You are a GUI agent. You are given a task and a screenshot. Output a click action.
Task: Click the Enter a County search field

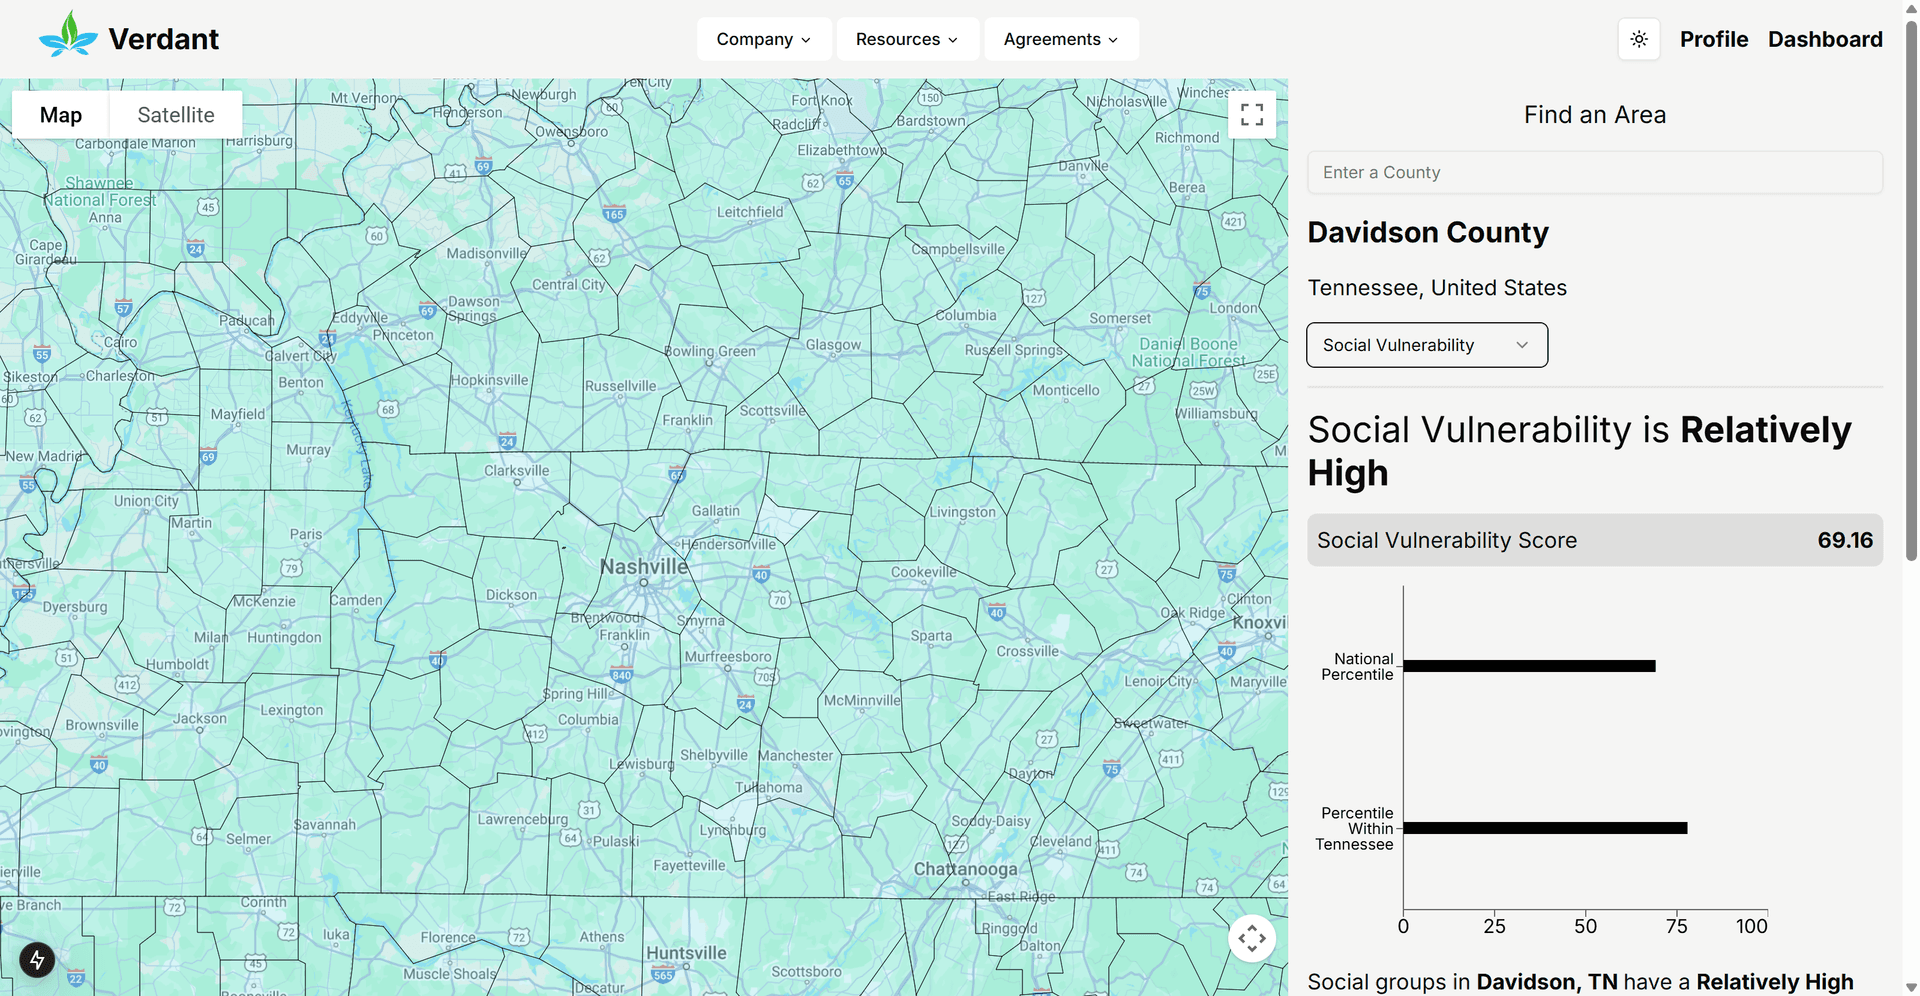point(1594,172)
